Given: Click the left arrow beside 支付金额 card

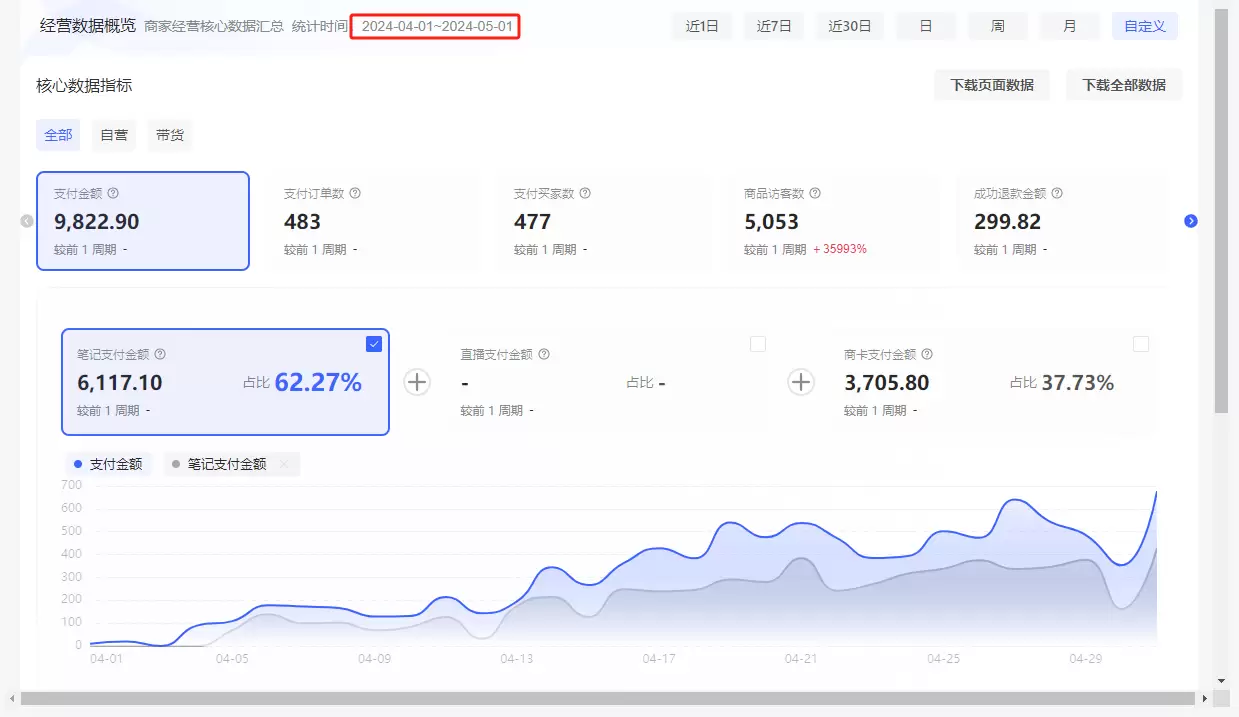Looking at the screenshot, I should (25, 222).
